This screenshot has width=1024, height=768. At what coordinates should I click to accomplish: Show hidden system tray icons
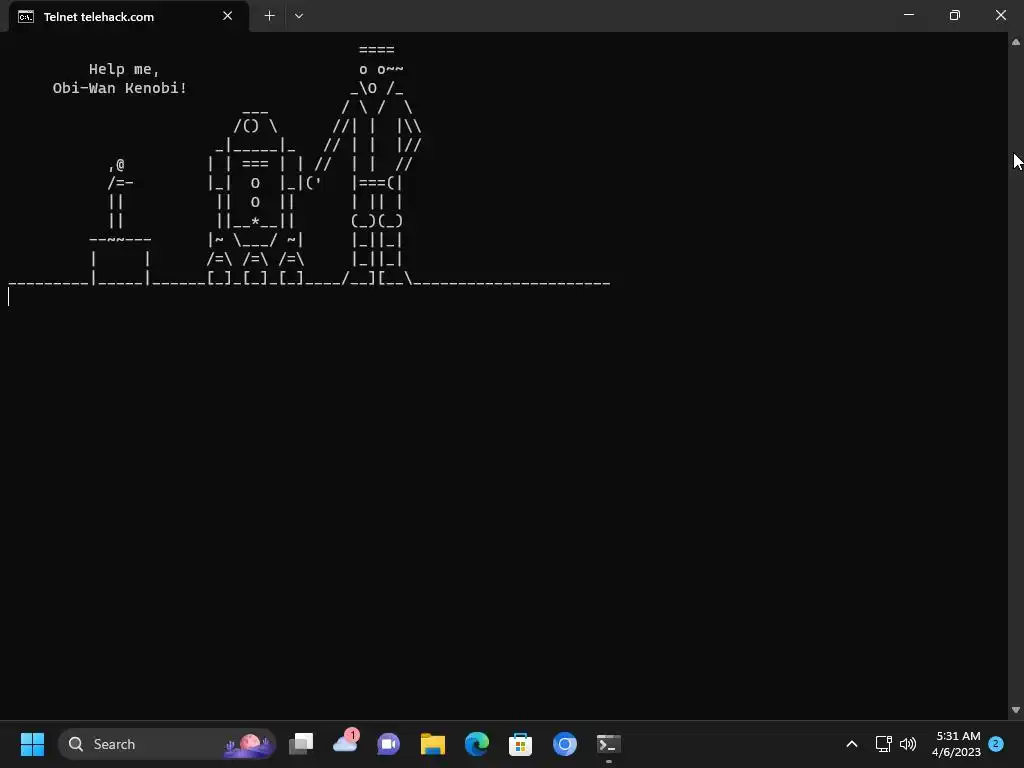coord(852,744)
